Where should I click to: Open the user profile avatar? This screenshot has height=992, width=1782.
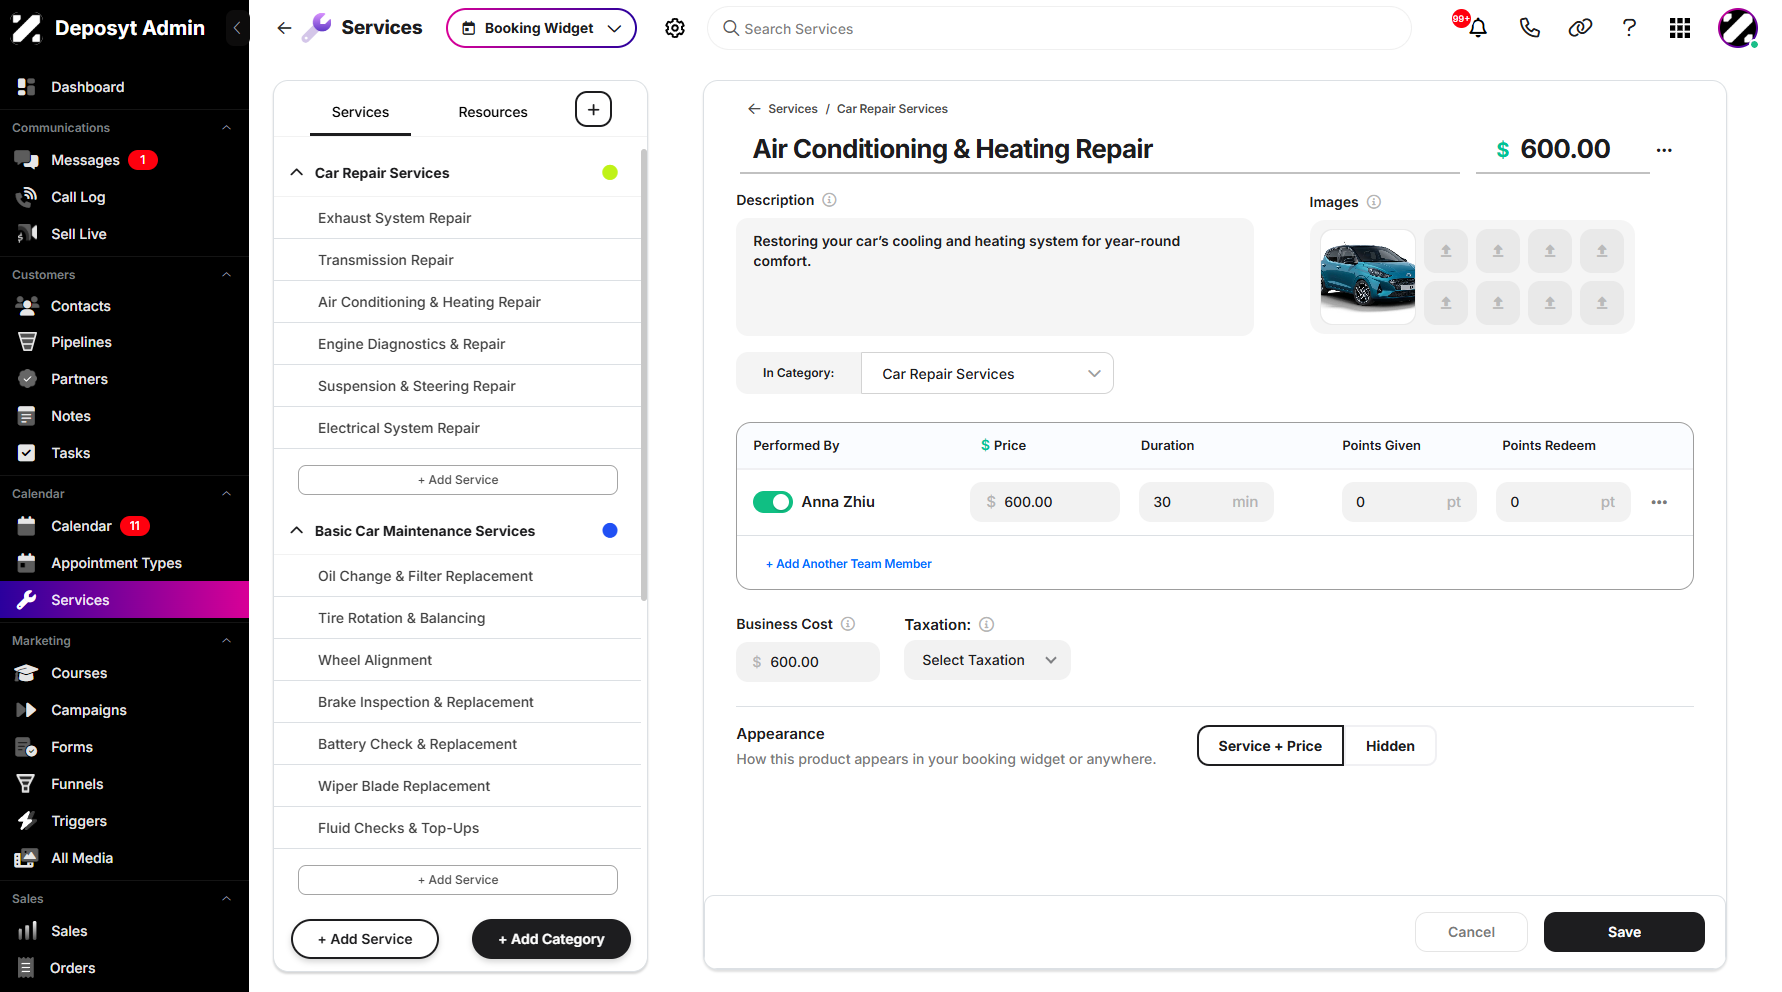(x=1737, y=28)
